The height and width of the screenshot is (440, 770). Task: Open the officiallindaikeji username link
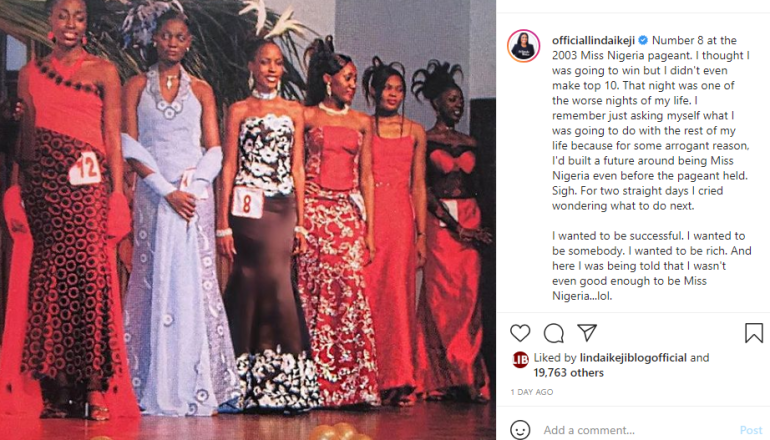tap(593, 40)
